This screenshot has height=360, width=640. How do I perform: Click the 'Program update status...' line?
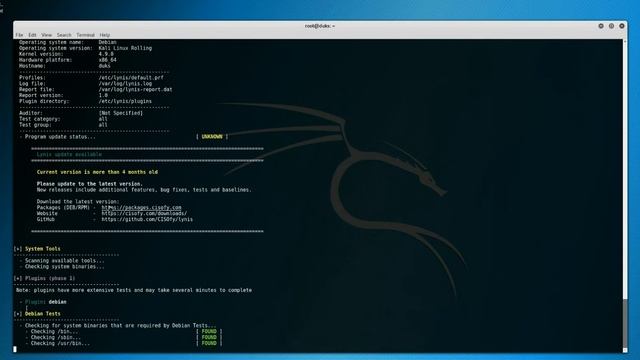[60, 137]
